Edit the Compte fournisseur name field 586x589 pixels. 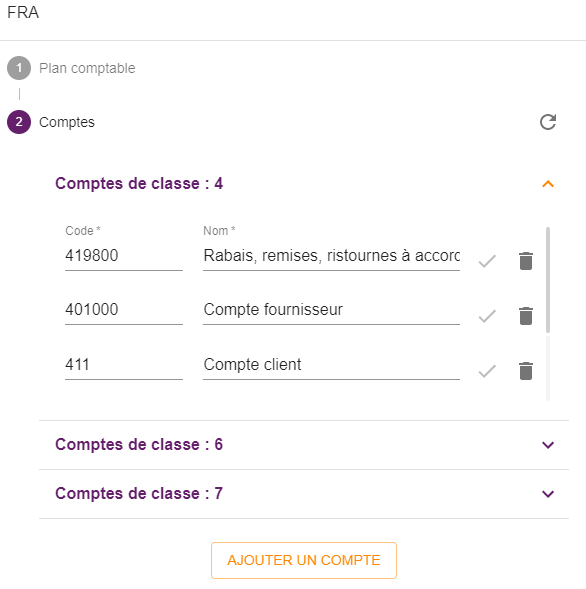(x=331, y=310)
